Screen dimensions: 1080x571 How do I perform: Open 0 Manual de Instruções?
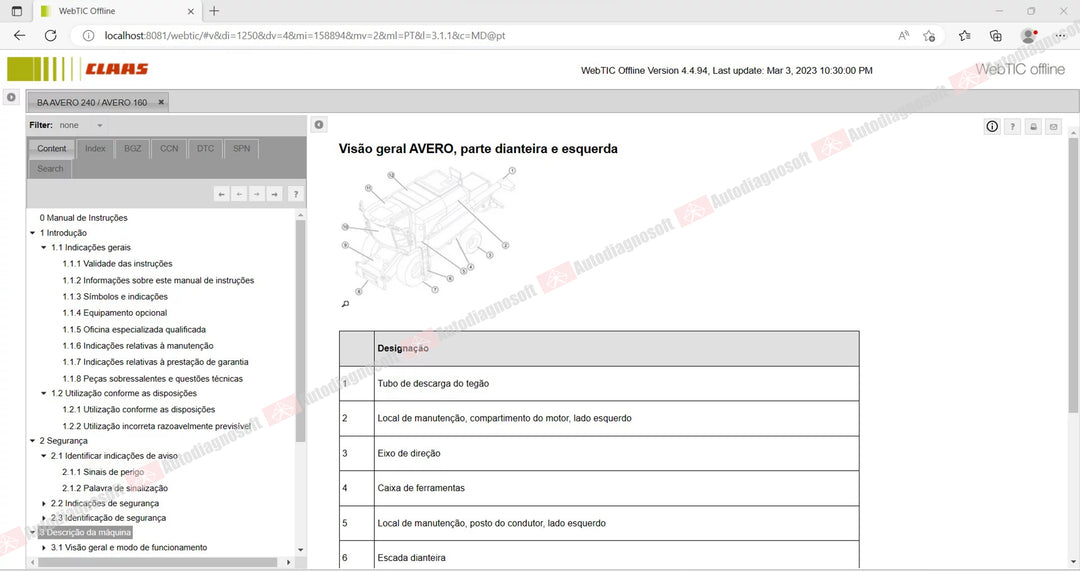click(x=83, y=218)
